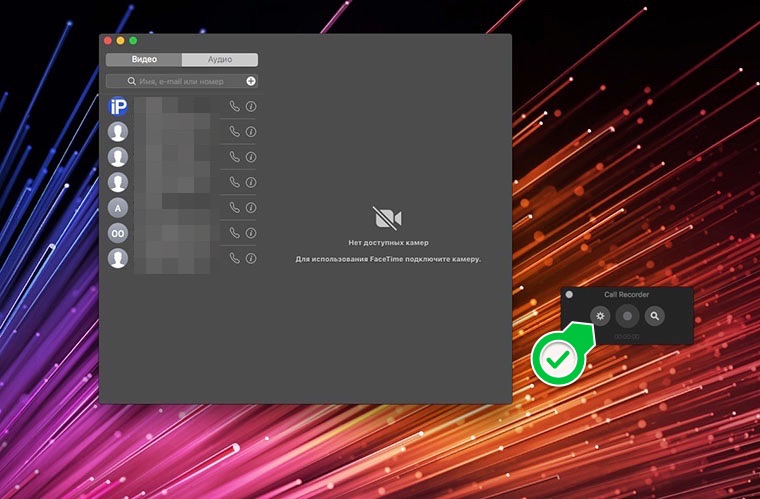Call the contact marked A
Image resolution: width=760 pixels, height=499 pixels.
235,207
